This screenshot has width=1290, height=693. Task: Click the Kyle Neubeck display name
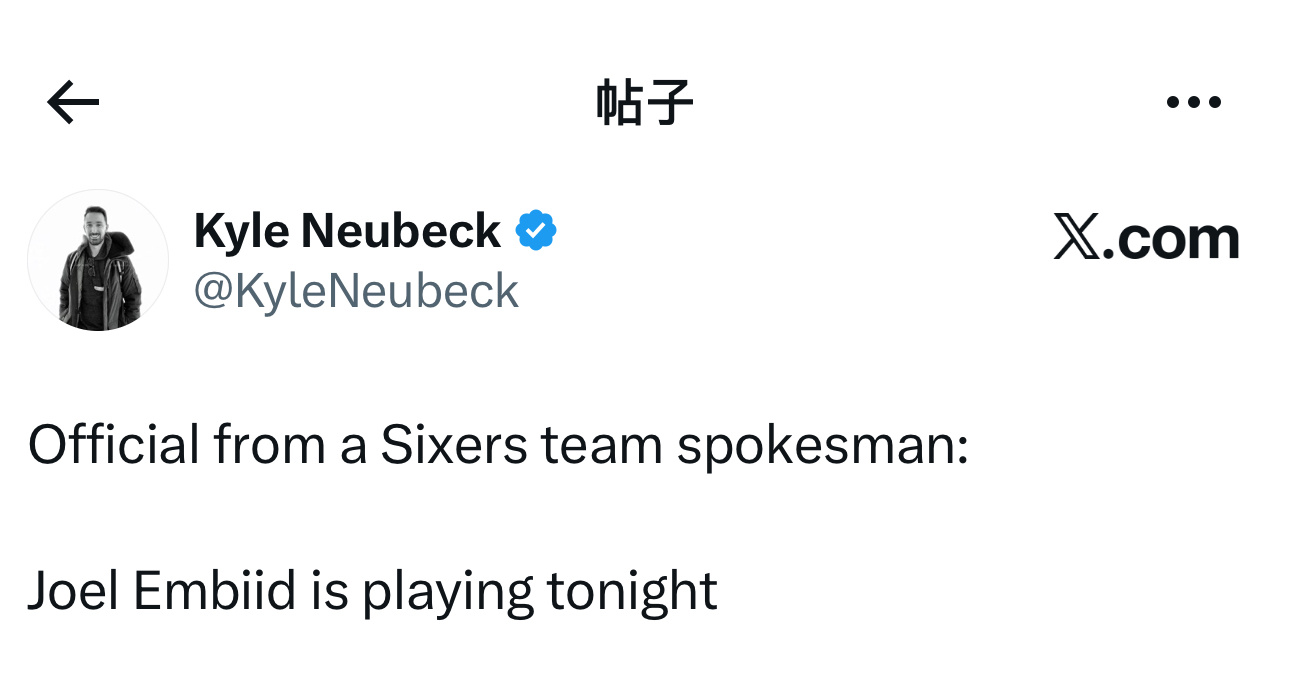[x=346, y=231]
